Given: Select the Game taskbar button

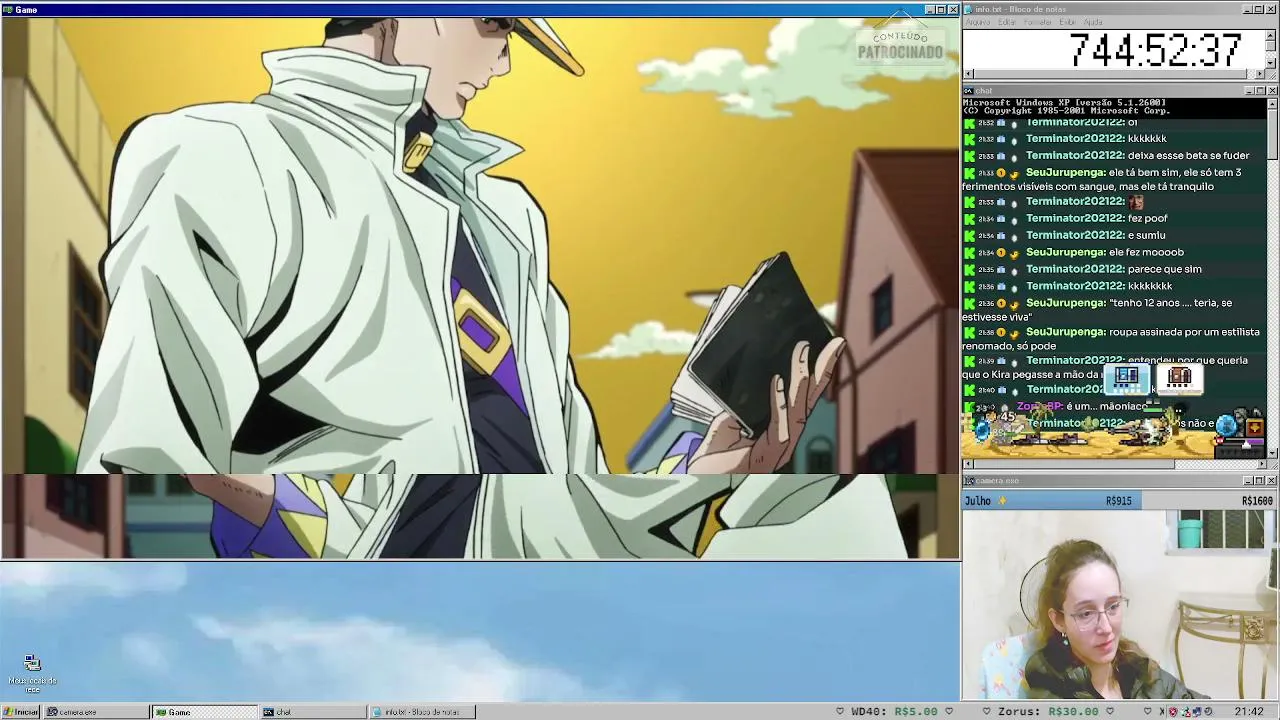Looking at the screenshot, I should (204, 712).
